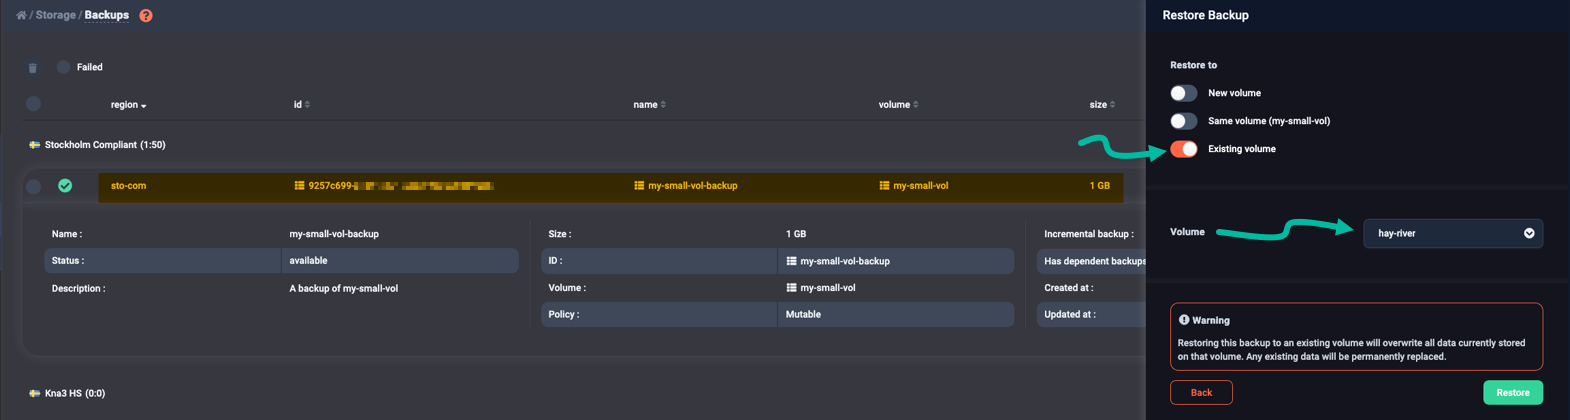
Task: Click the list icon in the details ID field
Action: pyautogui.click(x=791, y=261)
